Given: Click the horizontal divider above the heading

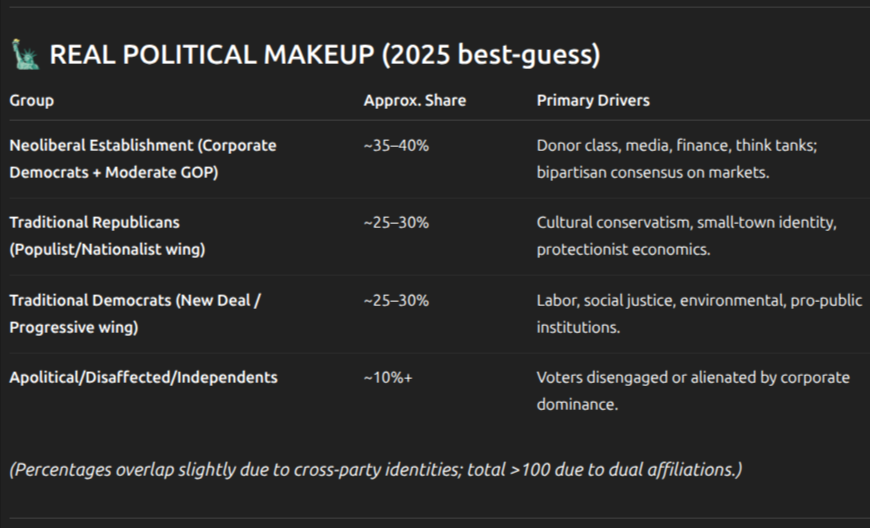Looking at the screenshot, I should 435,7.
